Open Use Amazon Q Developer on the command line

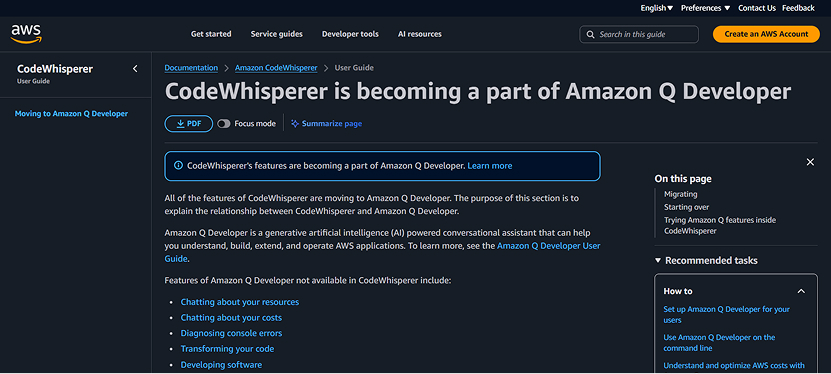click(x=719, y=343)
